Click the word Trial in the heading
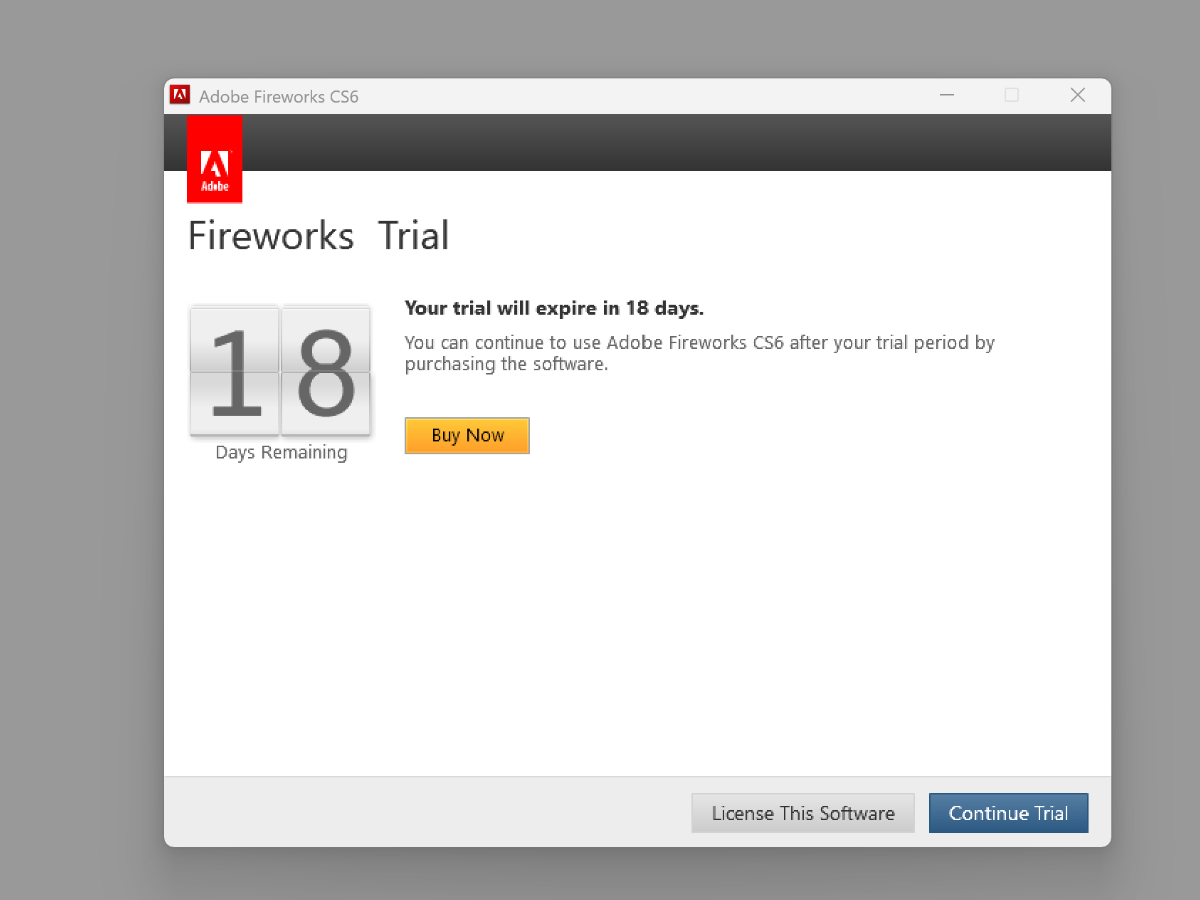The height and width of the screenshot is (900, 1200). 413,236
